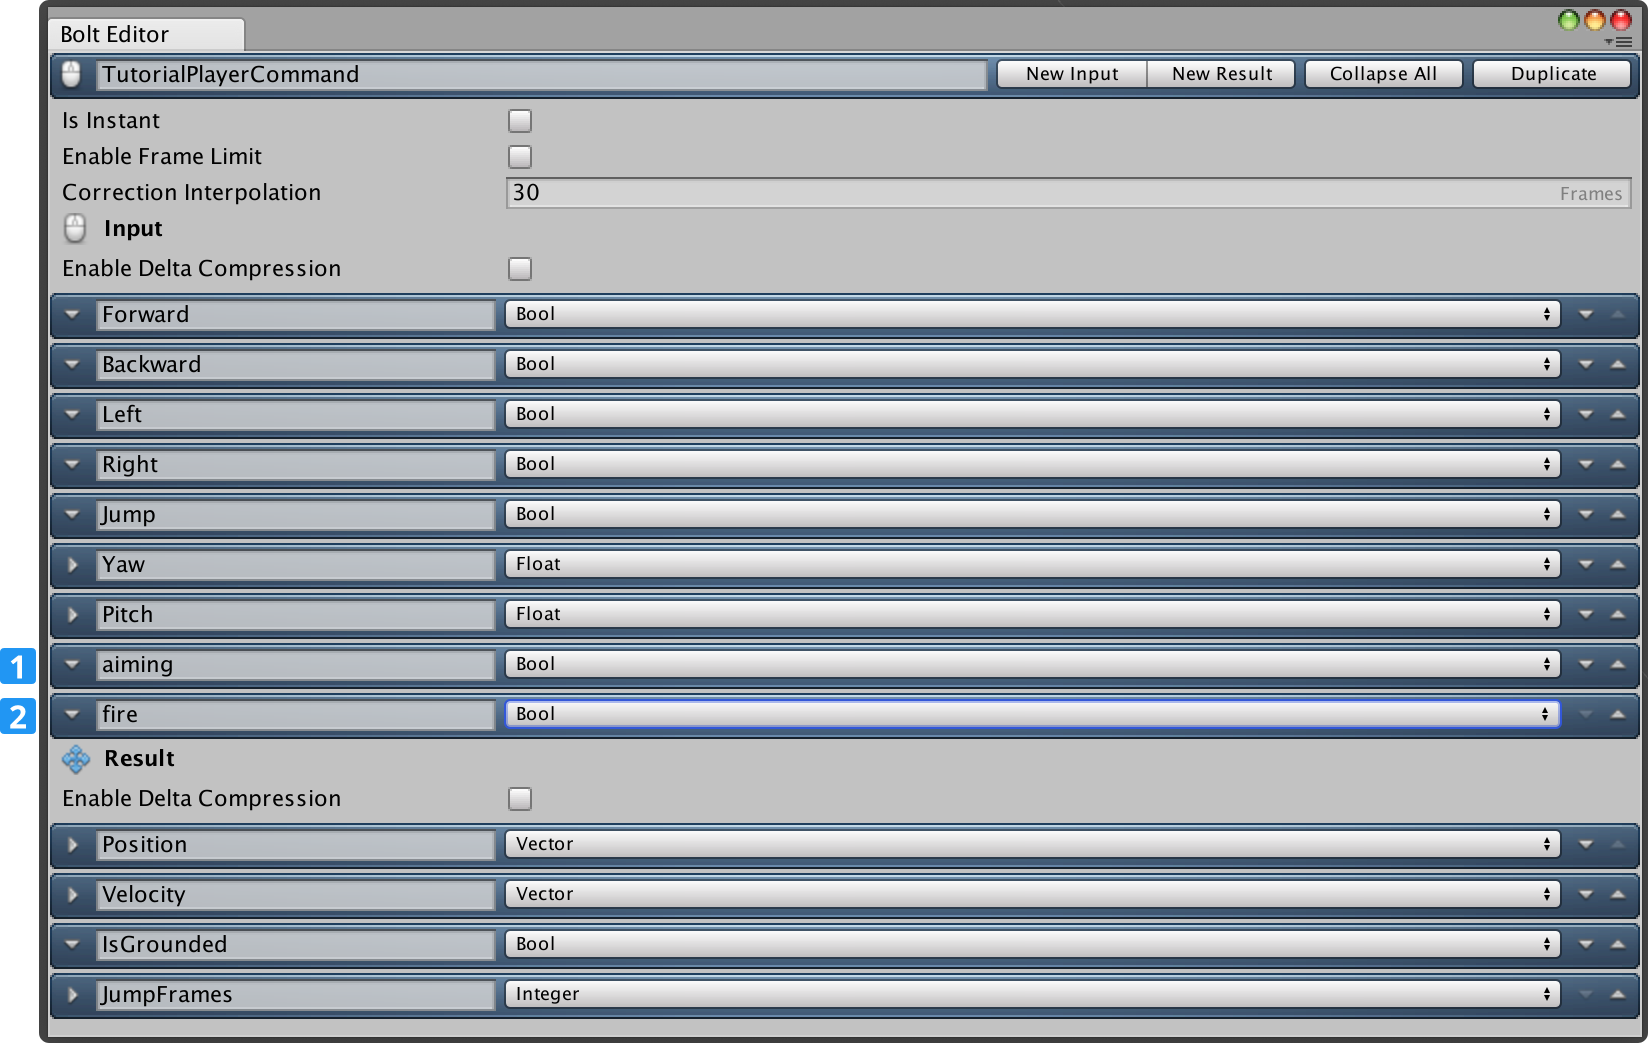Edit the aiming name field
1648x1043 pixels.
(296, 665)
